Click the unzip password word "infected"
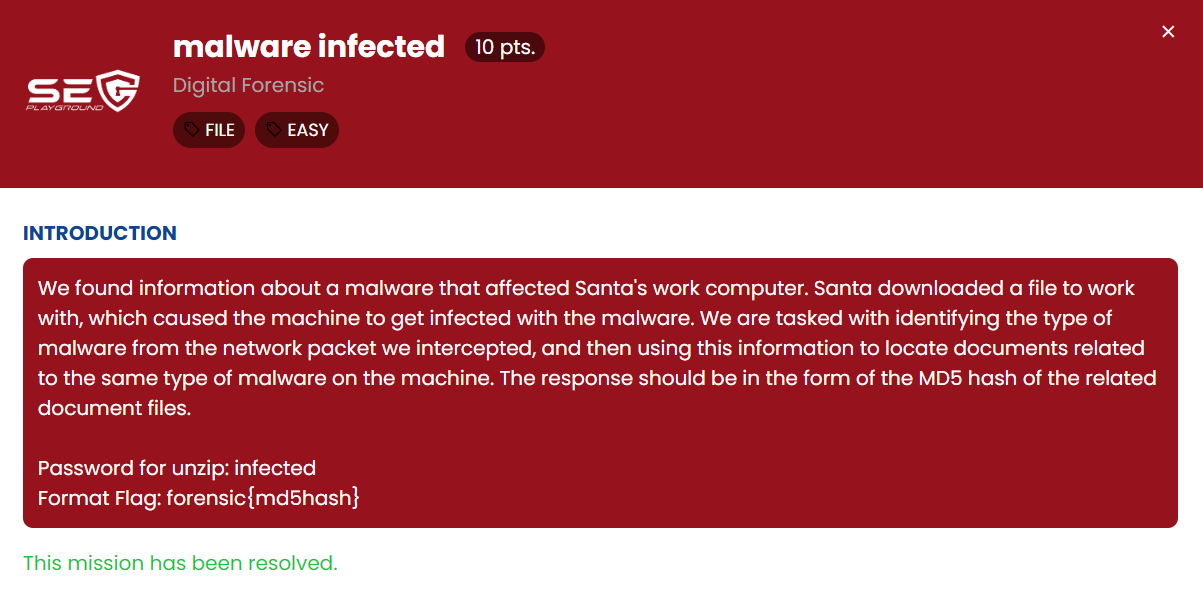 [275, 468]
